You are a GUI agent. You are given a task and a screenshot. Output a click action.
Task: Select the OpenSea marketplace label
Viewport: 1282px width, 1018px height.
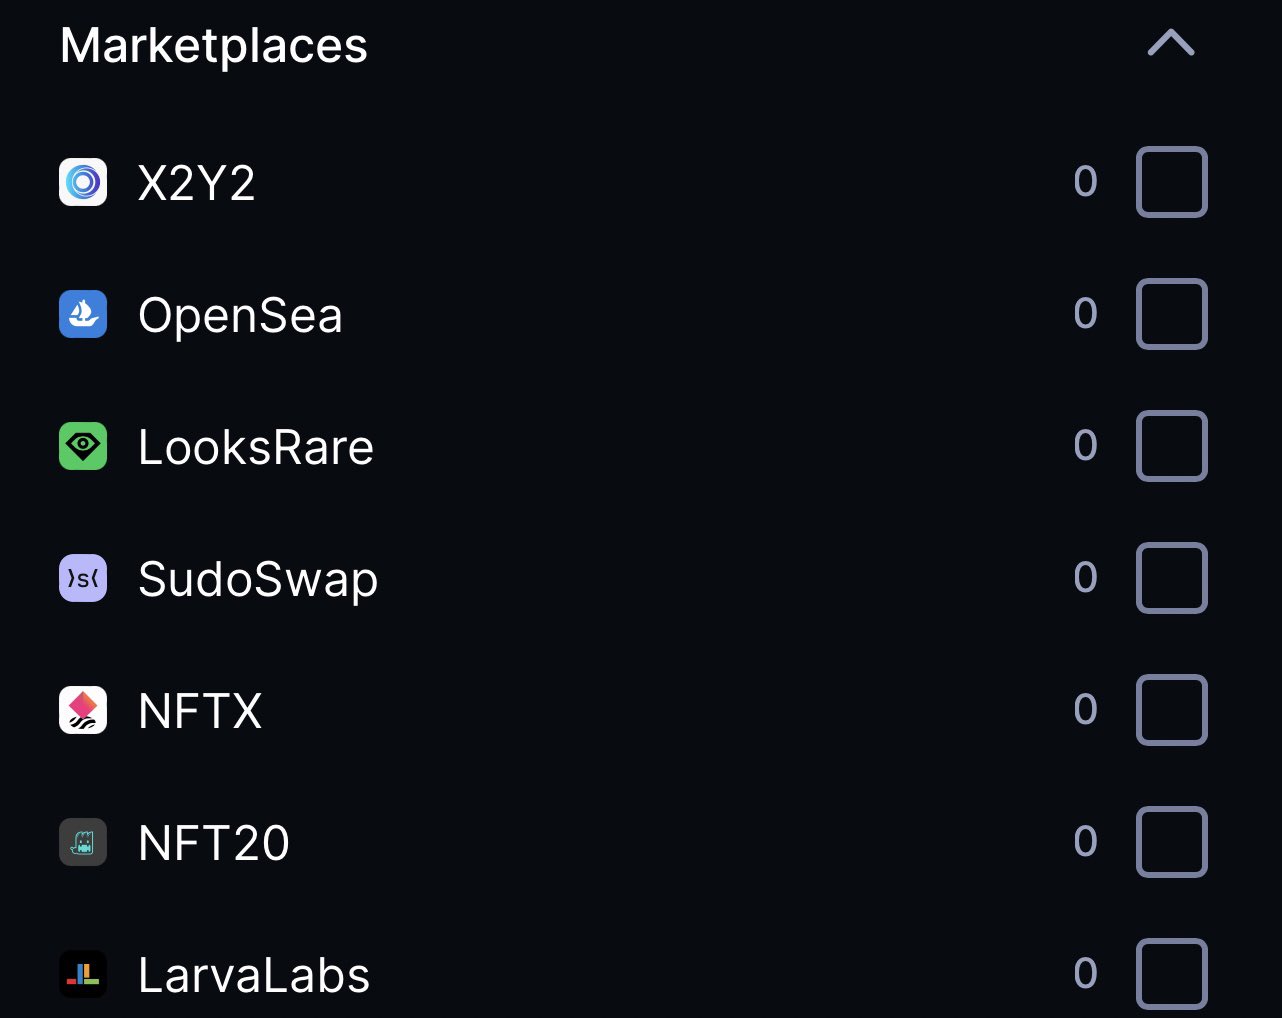coord(240,315)
